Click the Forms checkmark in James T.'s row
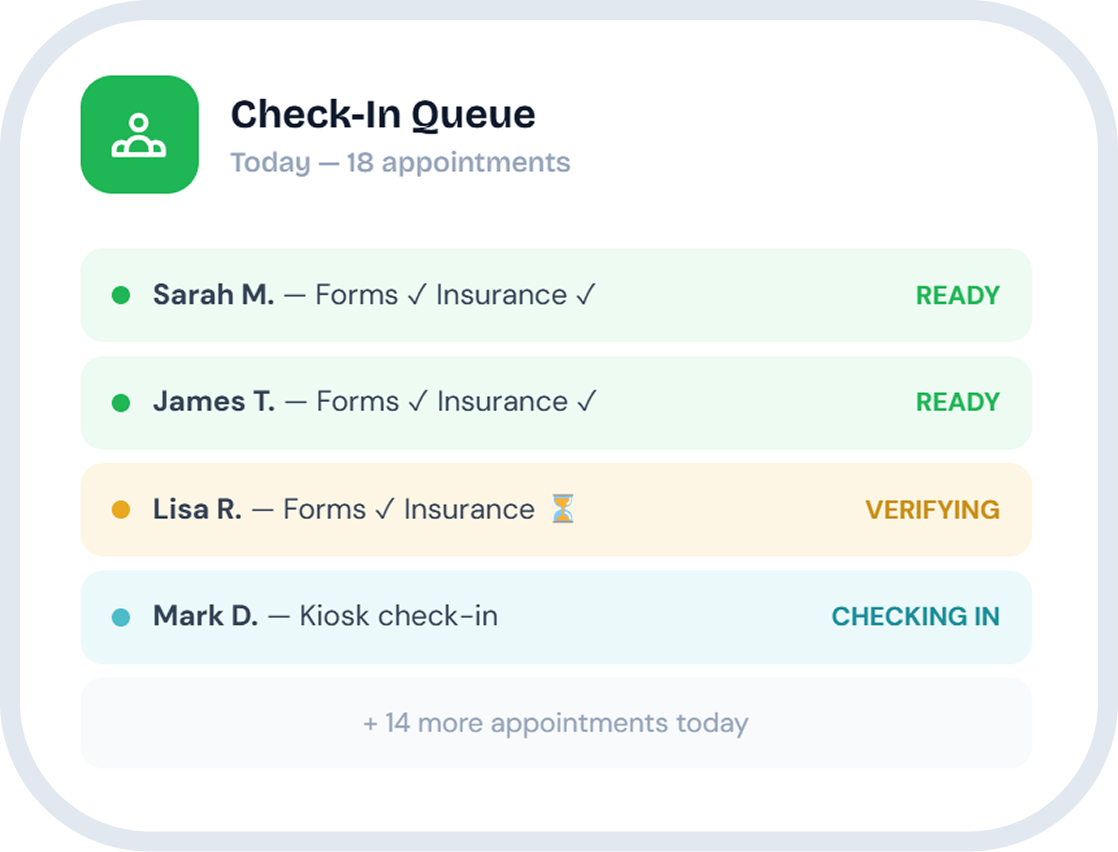The image size is (1118, 852). (x=417, y=402)
